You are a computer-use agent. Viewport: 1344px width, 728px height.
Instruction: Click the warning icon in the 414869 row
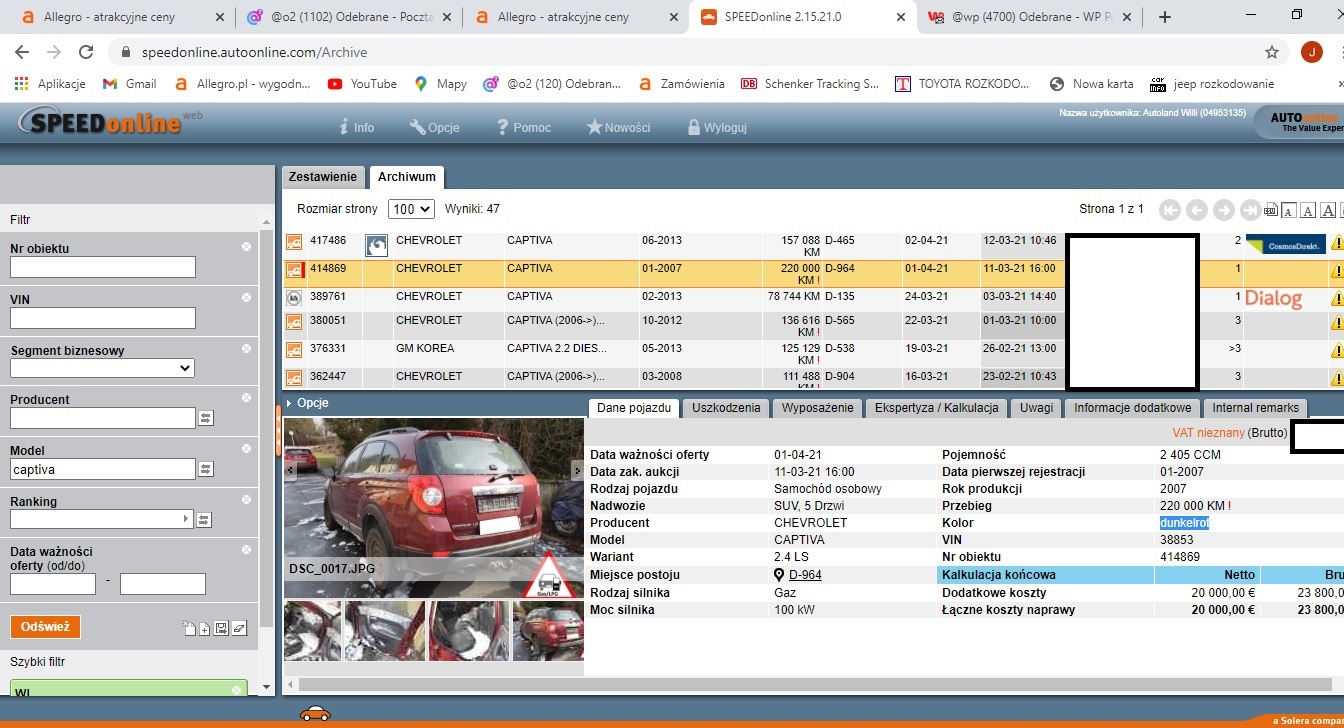[x=1336, y=270]
